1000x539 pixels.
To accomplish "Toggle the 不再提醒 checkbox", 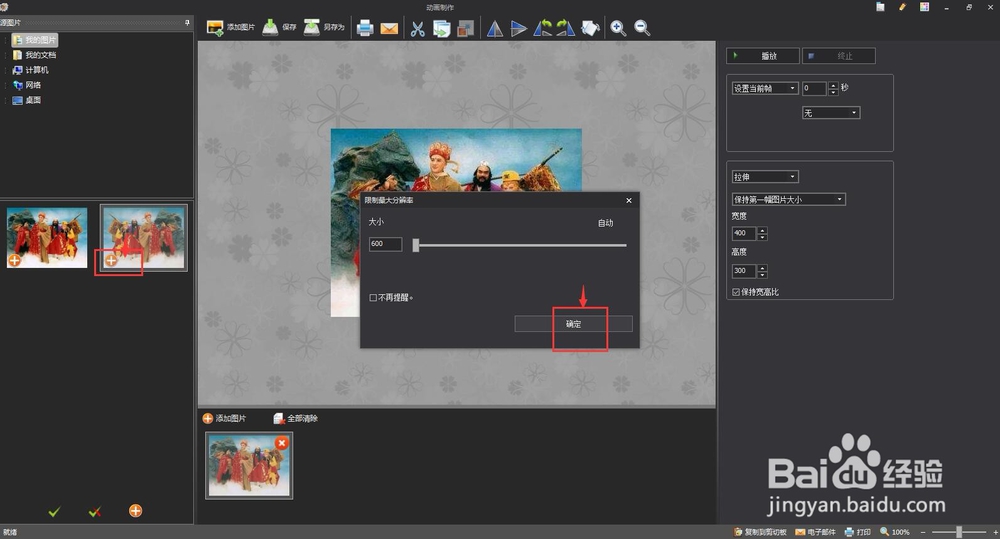I will click(x=373, y=298).
